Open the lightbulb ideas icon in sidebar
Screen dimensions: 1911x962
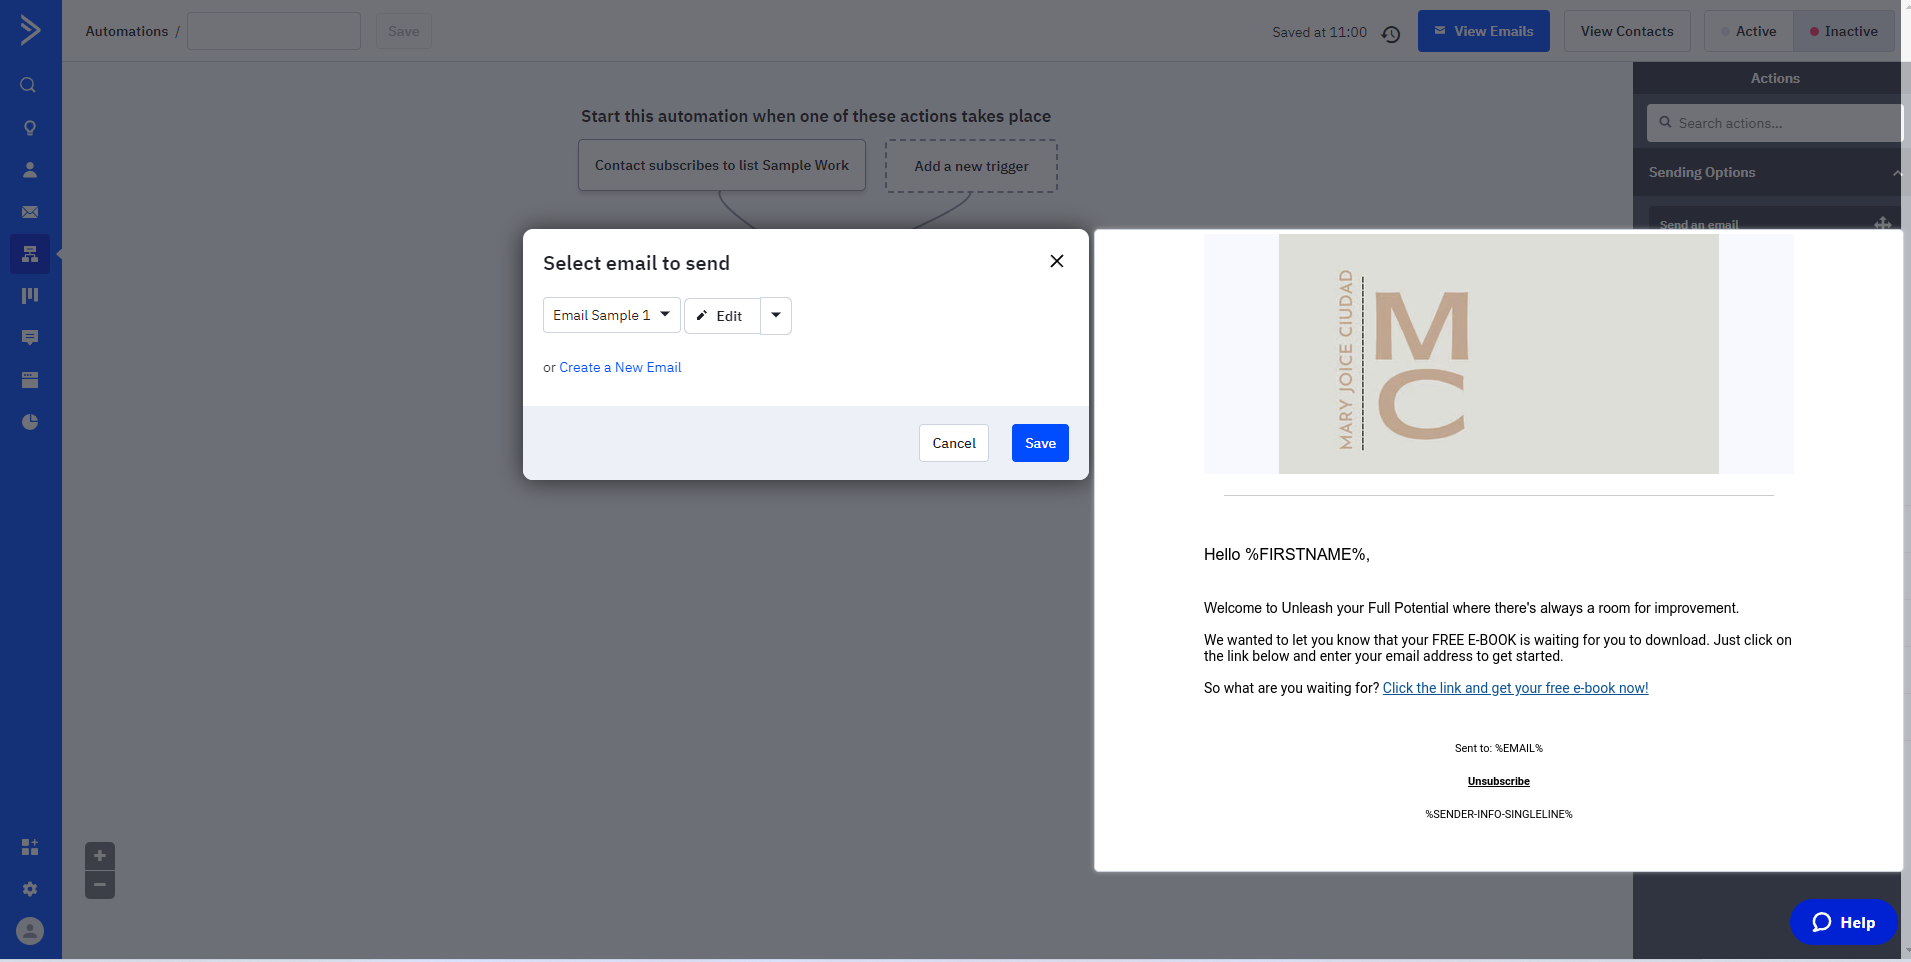[30, 128]
